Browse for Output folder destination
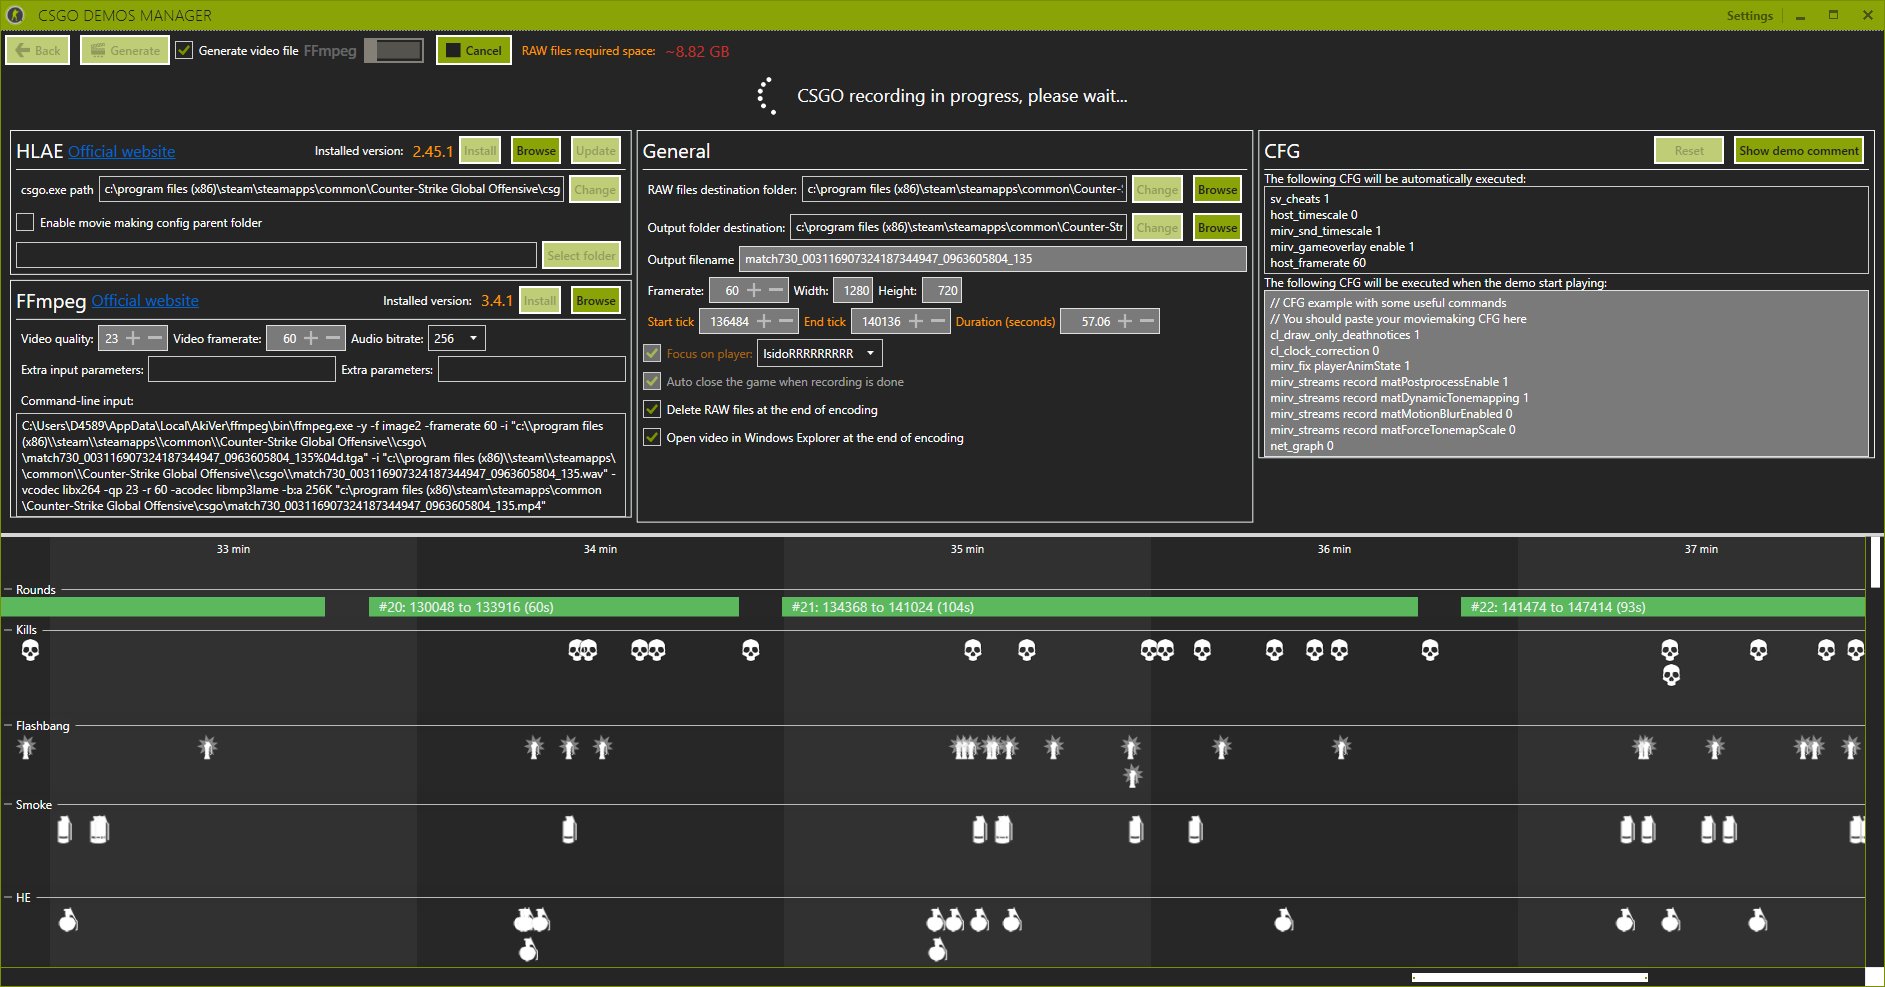 click(1217, 227)
